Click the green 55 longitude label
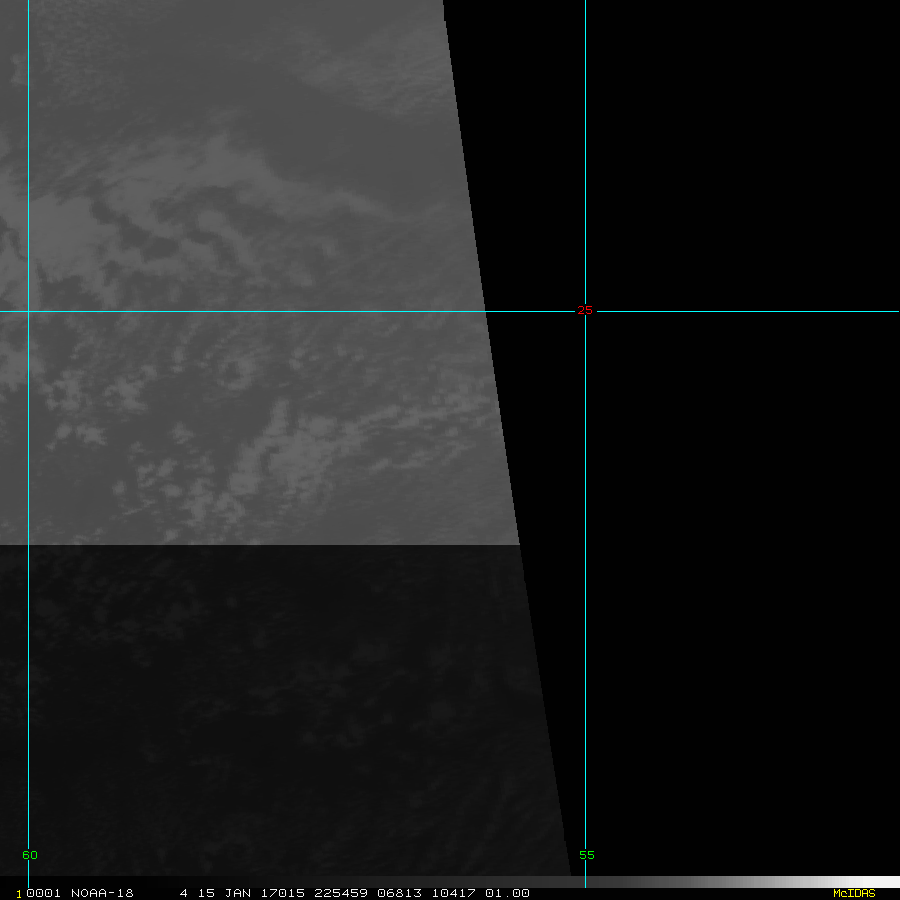 tap(587, 855)
